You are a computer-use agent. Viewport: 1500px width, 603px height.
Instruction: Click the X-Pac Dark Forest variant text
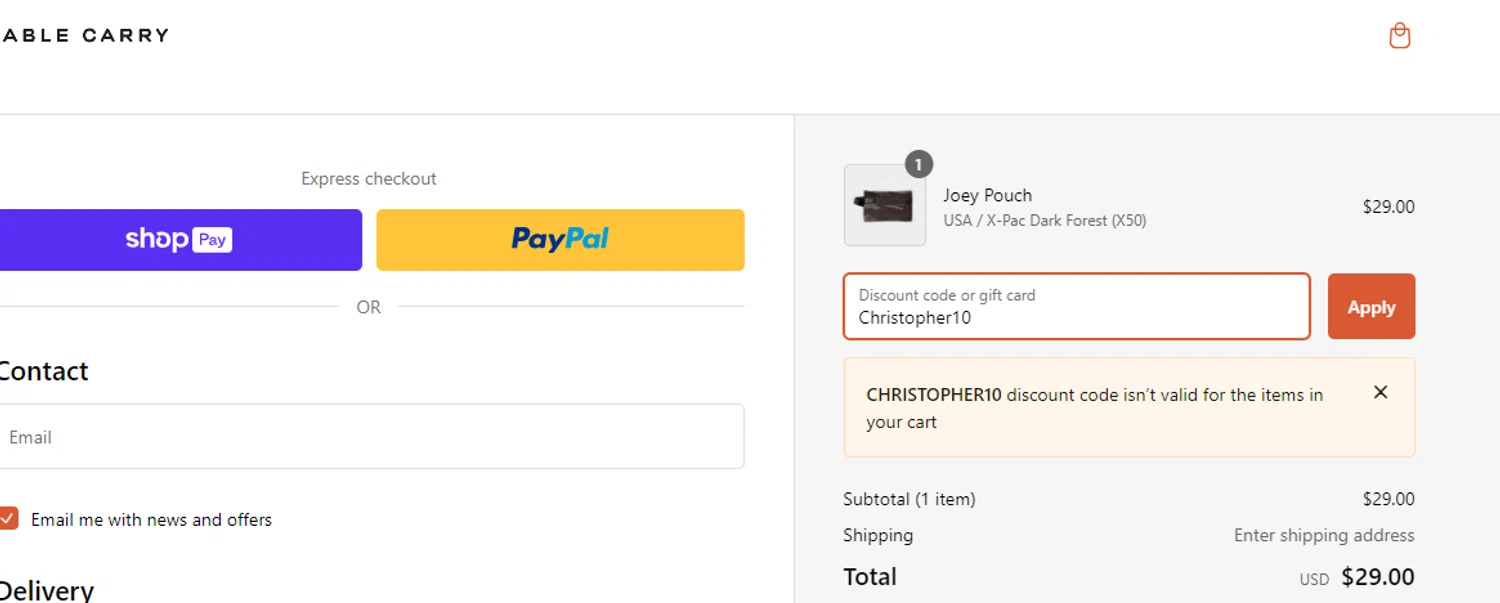coord(1044,221)
